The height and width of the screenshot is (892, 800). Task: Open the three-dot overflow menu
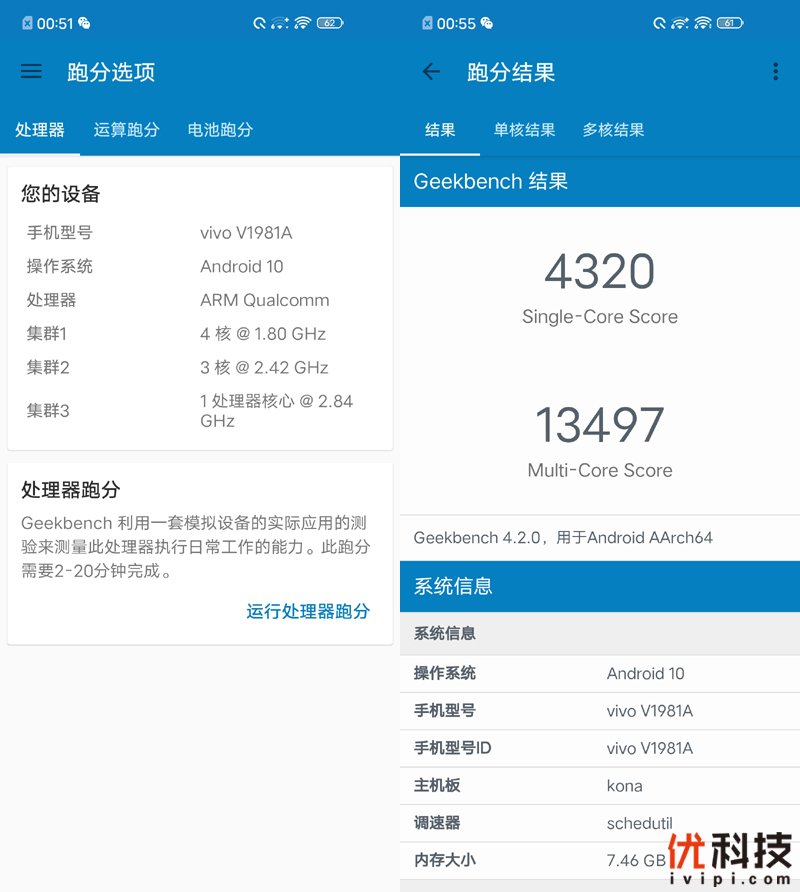tap(775, 71)
